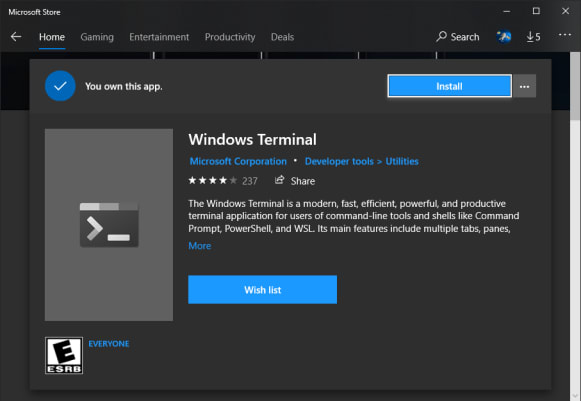
Task: Click the Share icon
Action: [x=279, y=180]
